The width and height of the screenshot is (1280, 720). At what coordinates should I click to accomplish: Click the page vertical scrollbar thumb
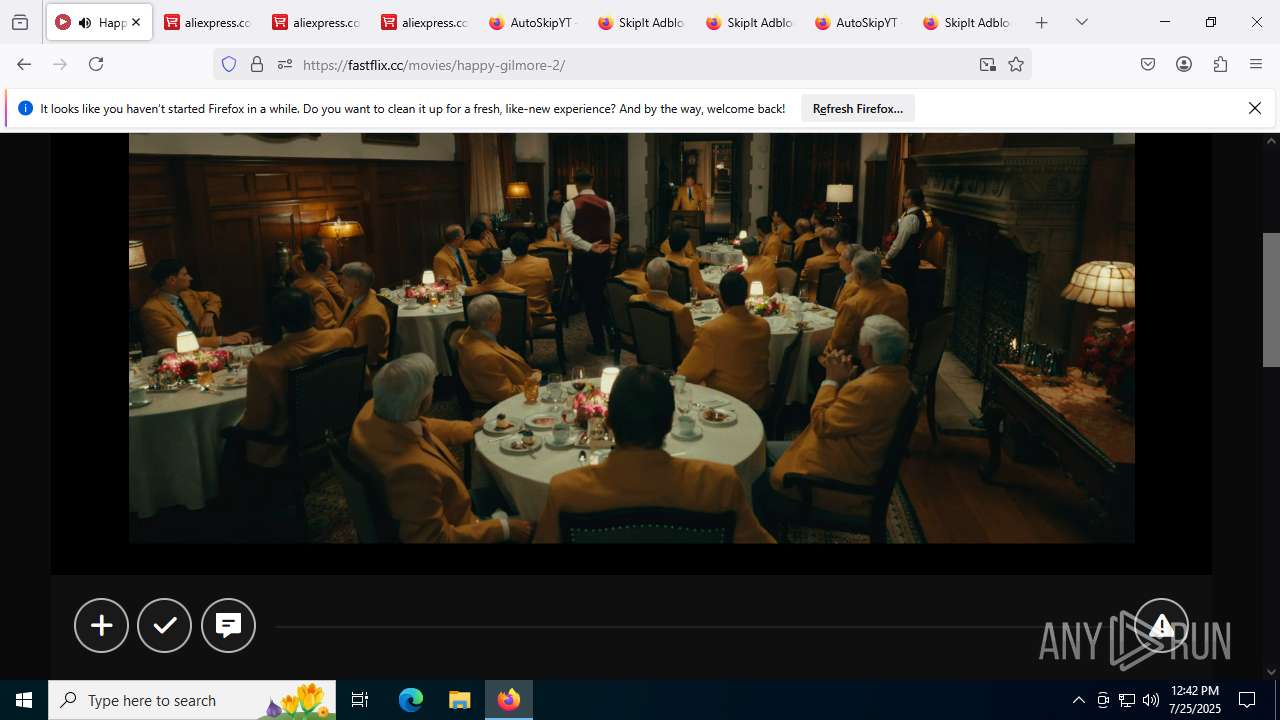pyautogui.click(x=1271, y=299)
